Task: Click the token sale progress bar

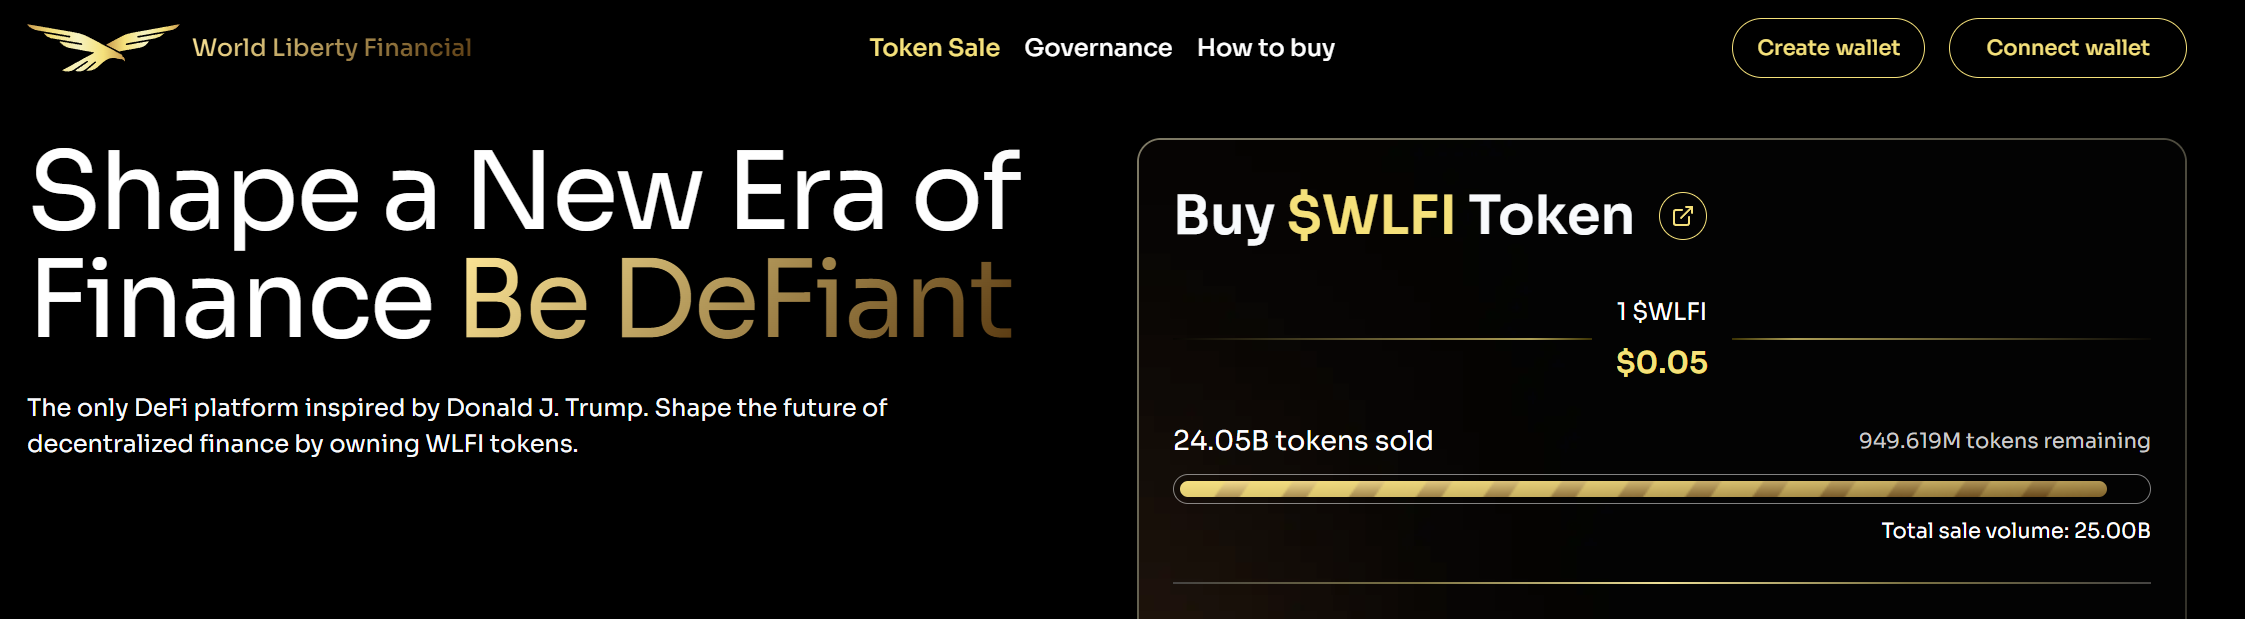Action: coord(1660,489)
